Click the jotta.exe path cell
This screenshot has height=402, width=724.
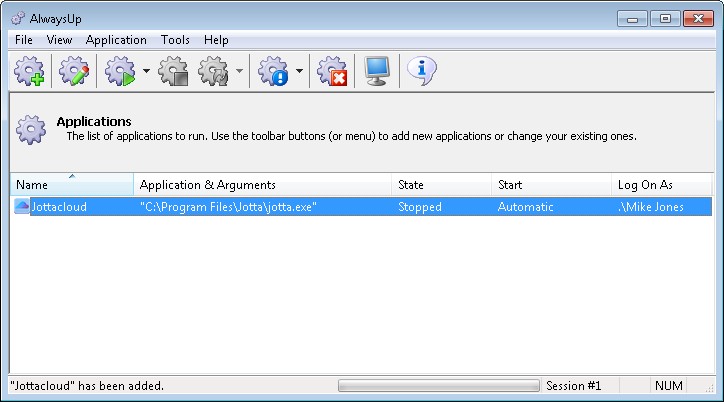[x=228, y=207]
